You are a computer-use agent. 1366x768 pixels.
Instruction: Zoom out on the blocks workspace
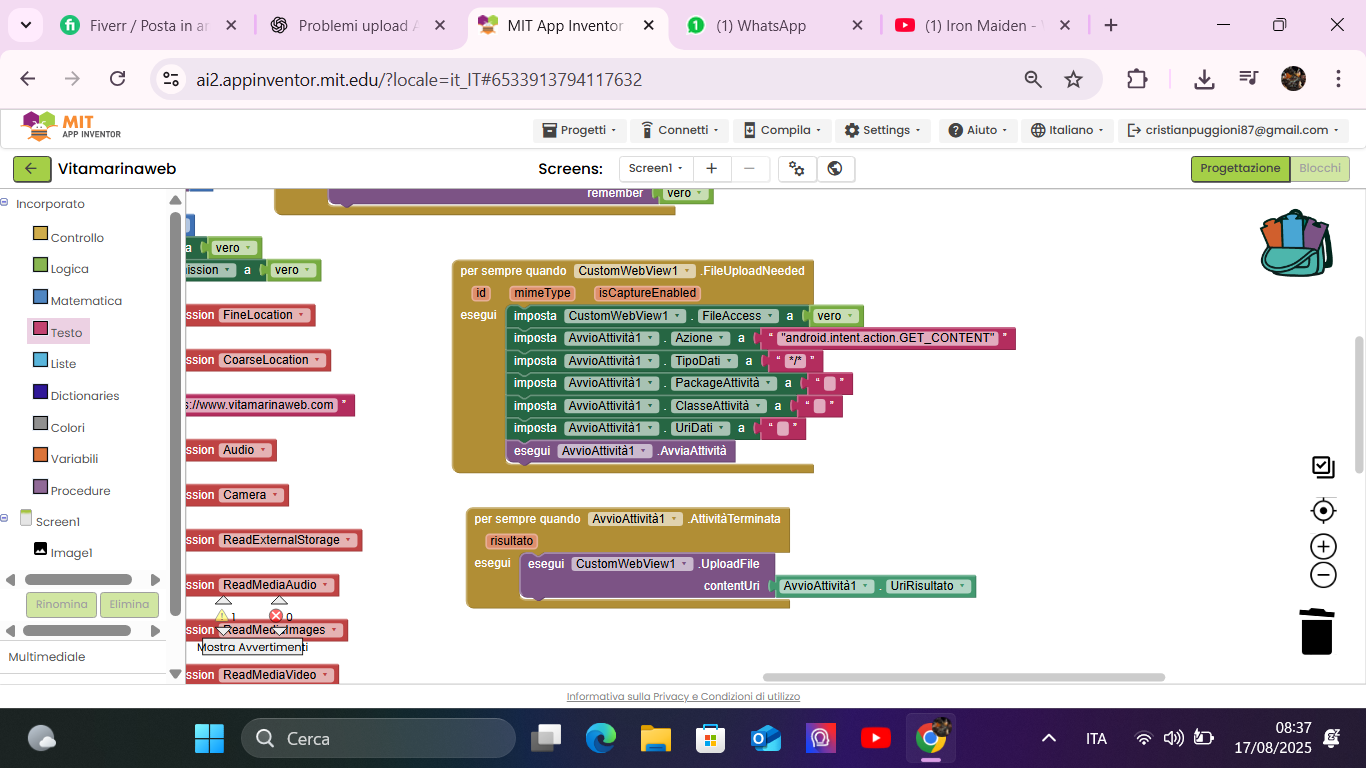tap(1323, 575)
